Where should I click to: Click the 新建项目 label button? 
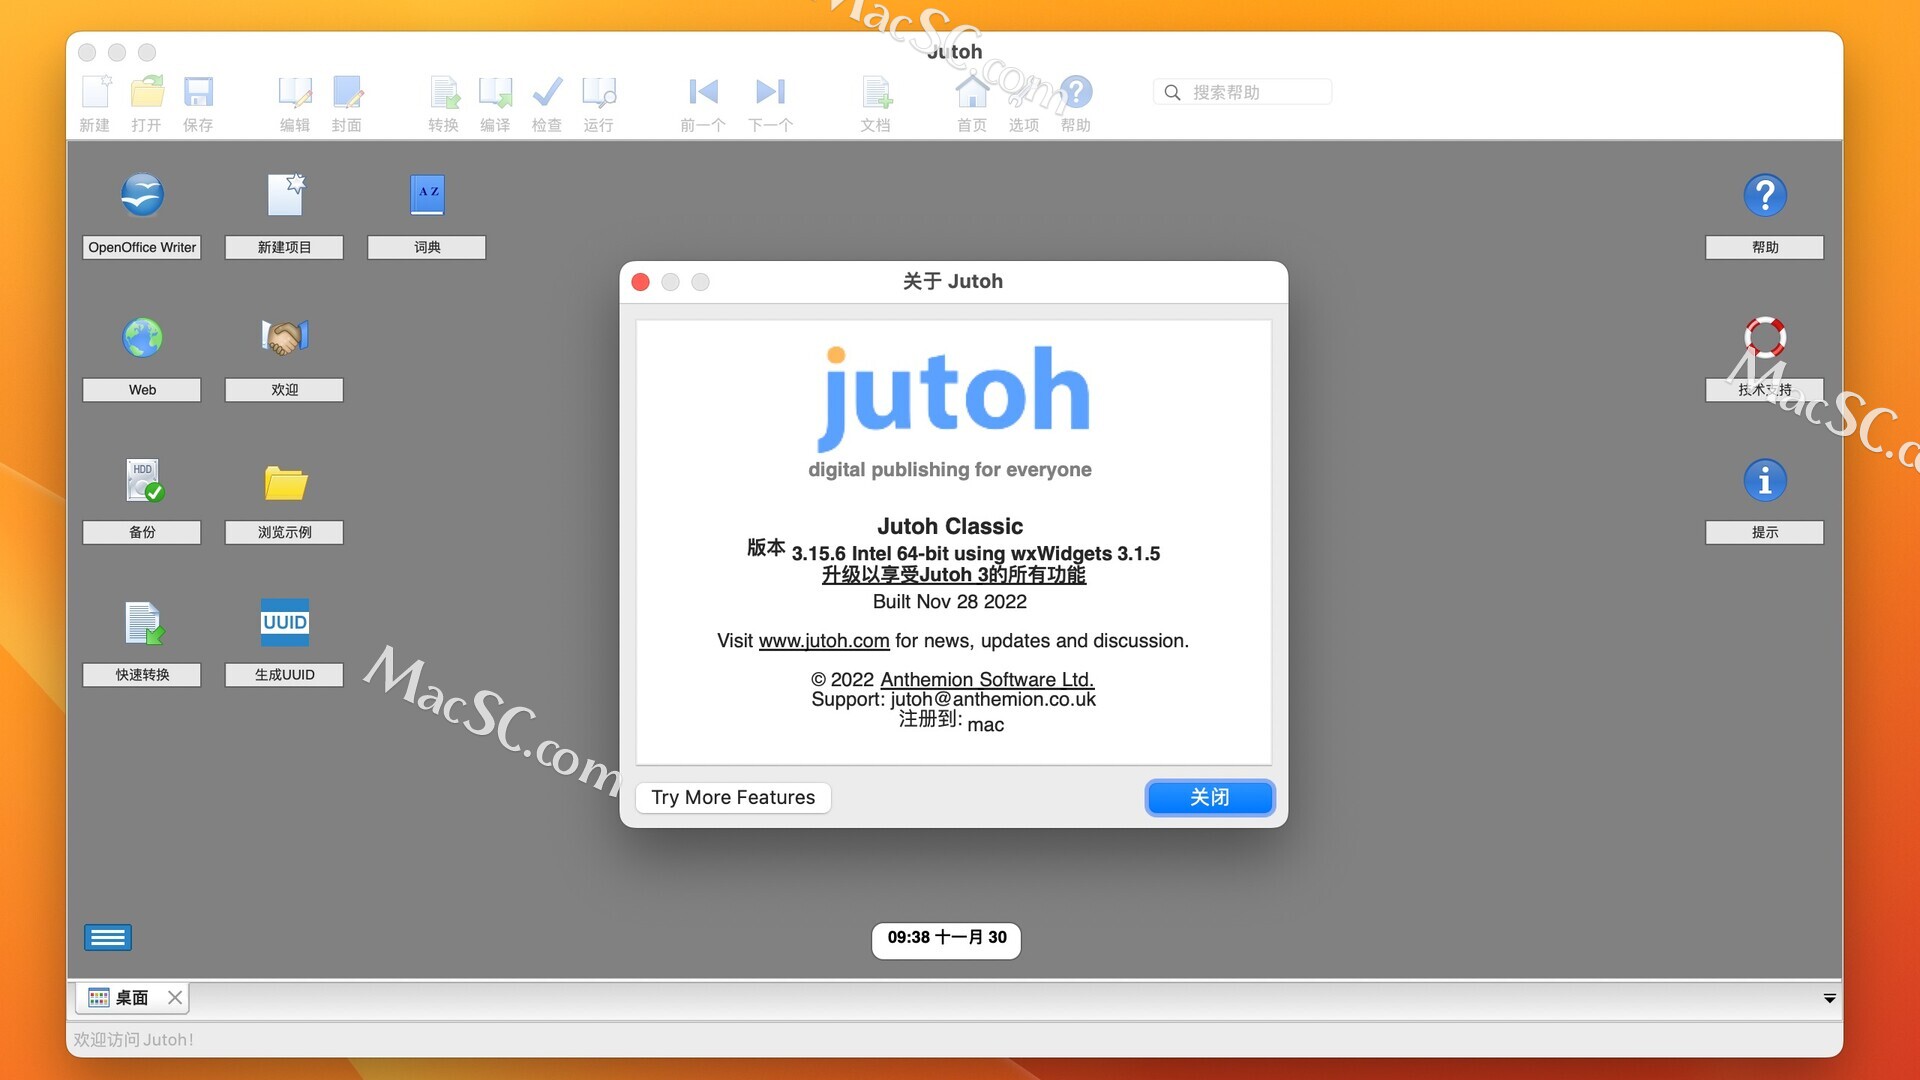(x=285, y=247)
